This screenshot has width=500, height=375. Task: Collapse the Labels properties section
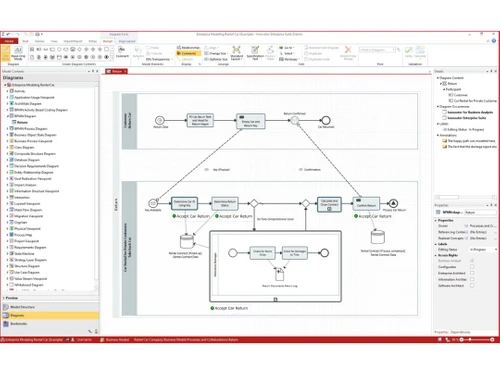(436, 244)
